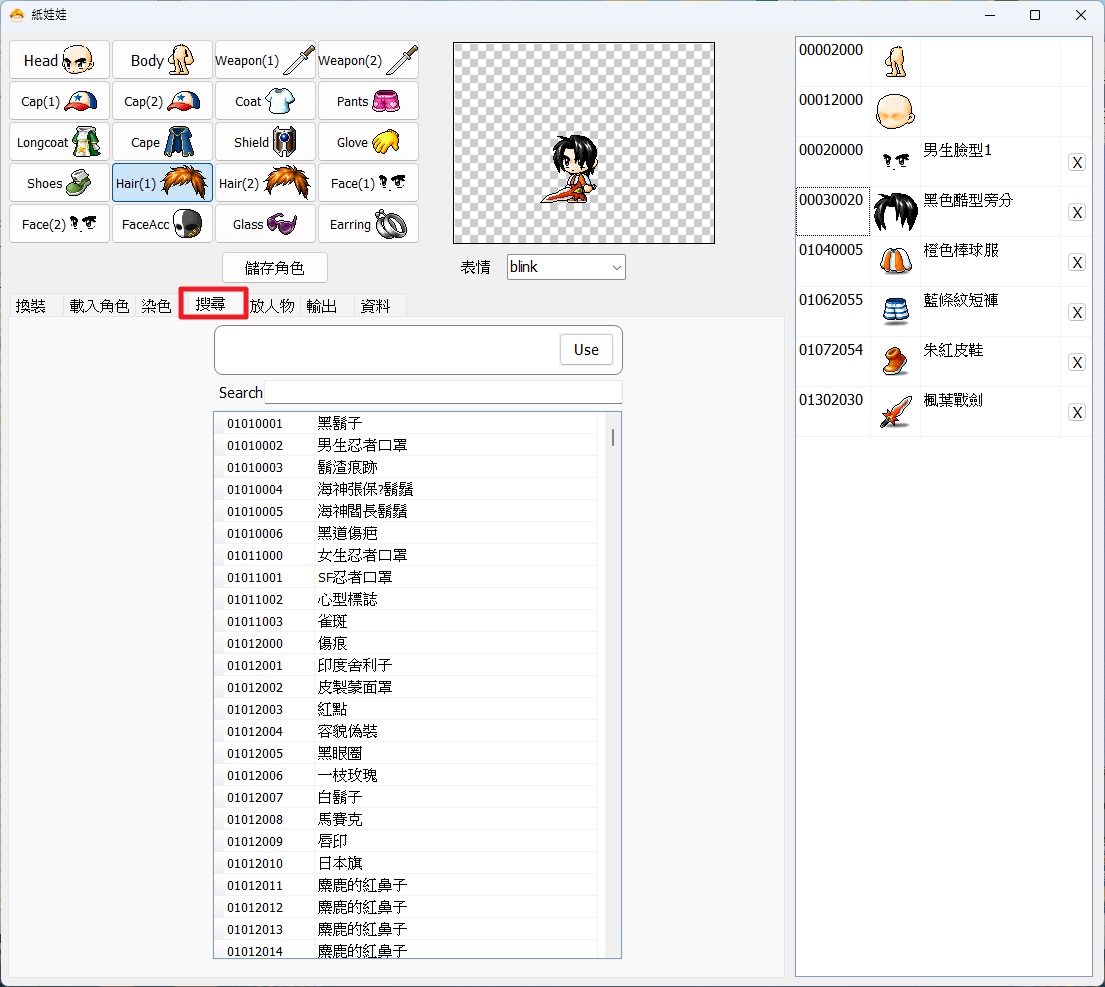Remove 男生臉型1 face using X
Image resolution: width=1105 pixels, height=987 pixels.
[1077, 163]
